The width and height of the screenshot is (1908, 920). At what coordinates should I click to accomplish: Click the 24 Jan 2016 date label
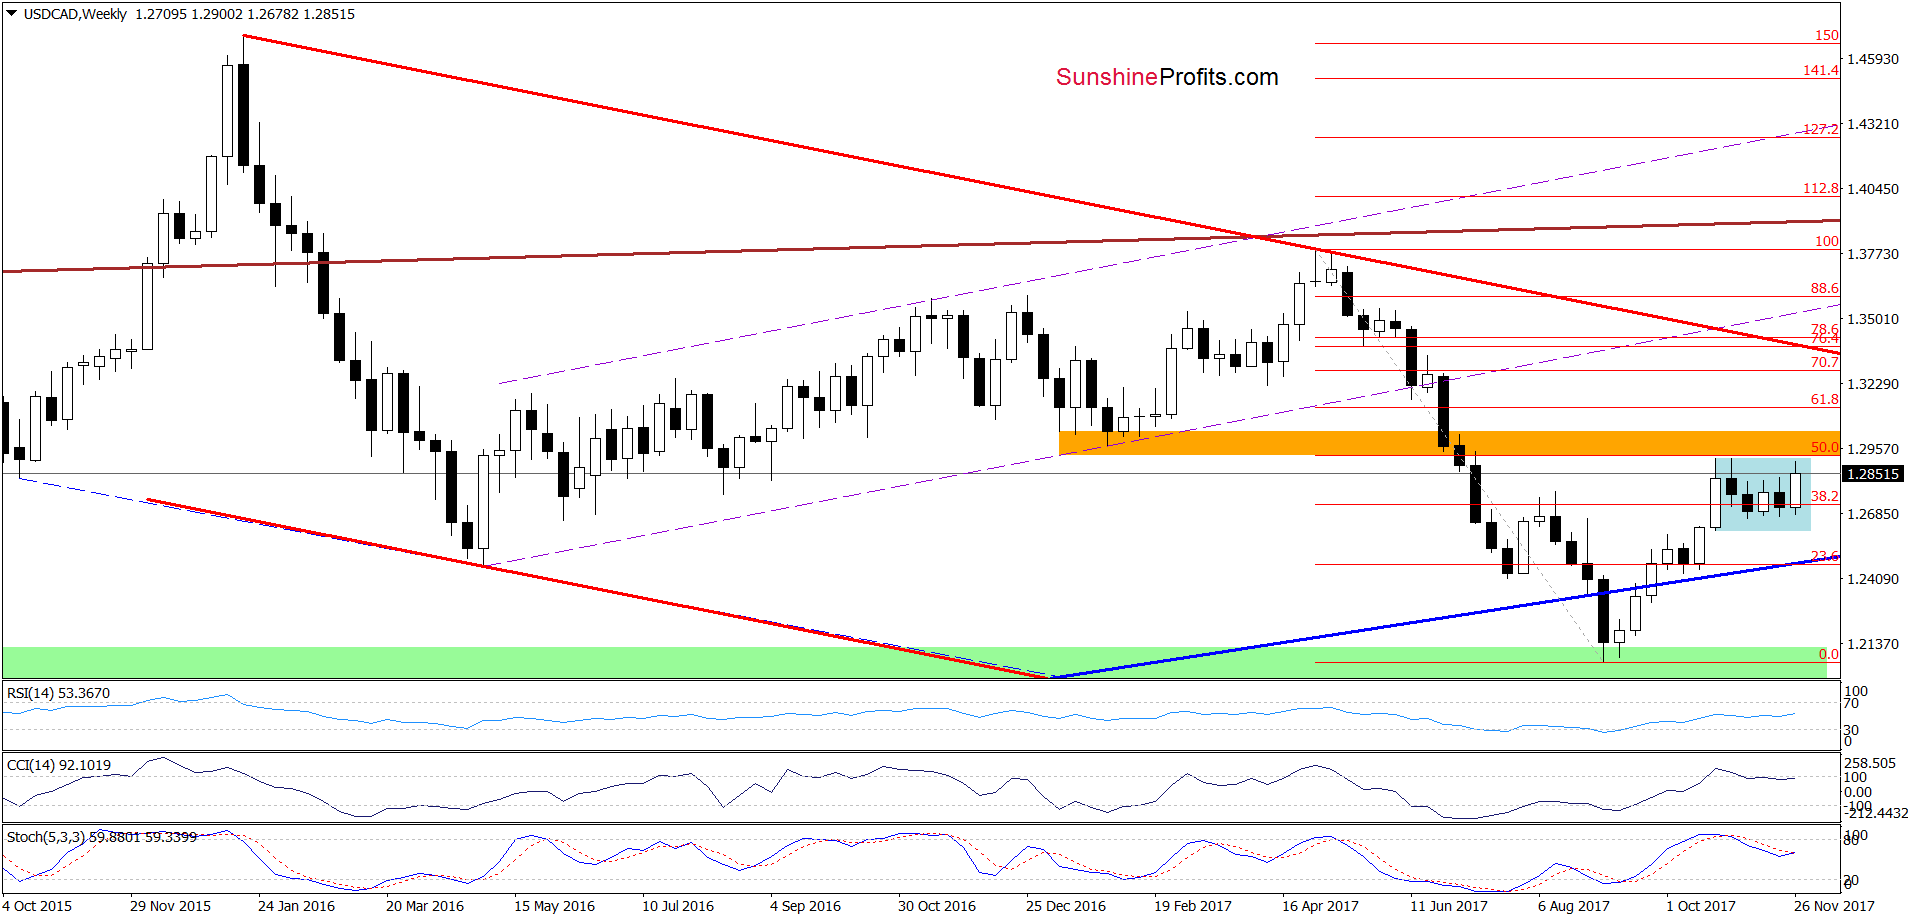click(296, 906)
